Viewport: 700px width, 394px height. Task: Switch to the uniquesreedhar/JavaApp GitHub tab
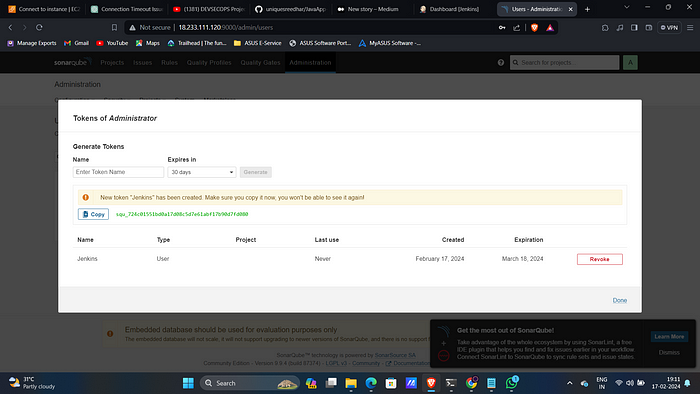click(291, 9)
